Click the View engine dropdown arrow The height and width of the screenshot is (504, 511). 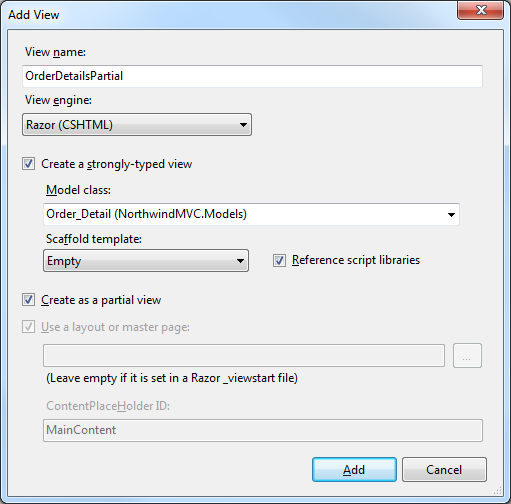(x=243, y=125)
